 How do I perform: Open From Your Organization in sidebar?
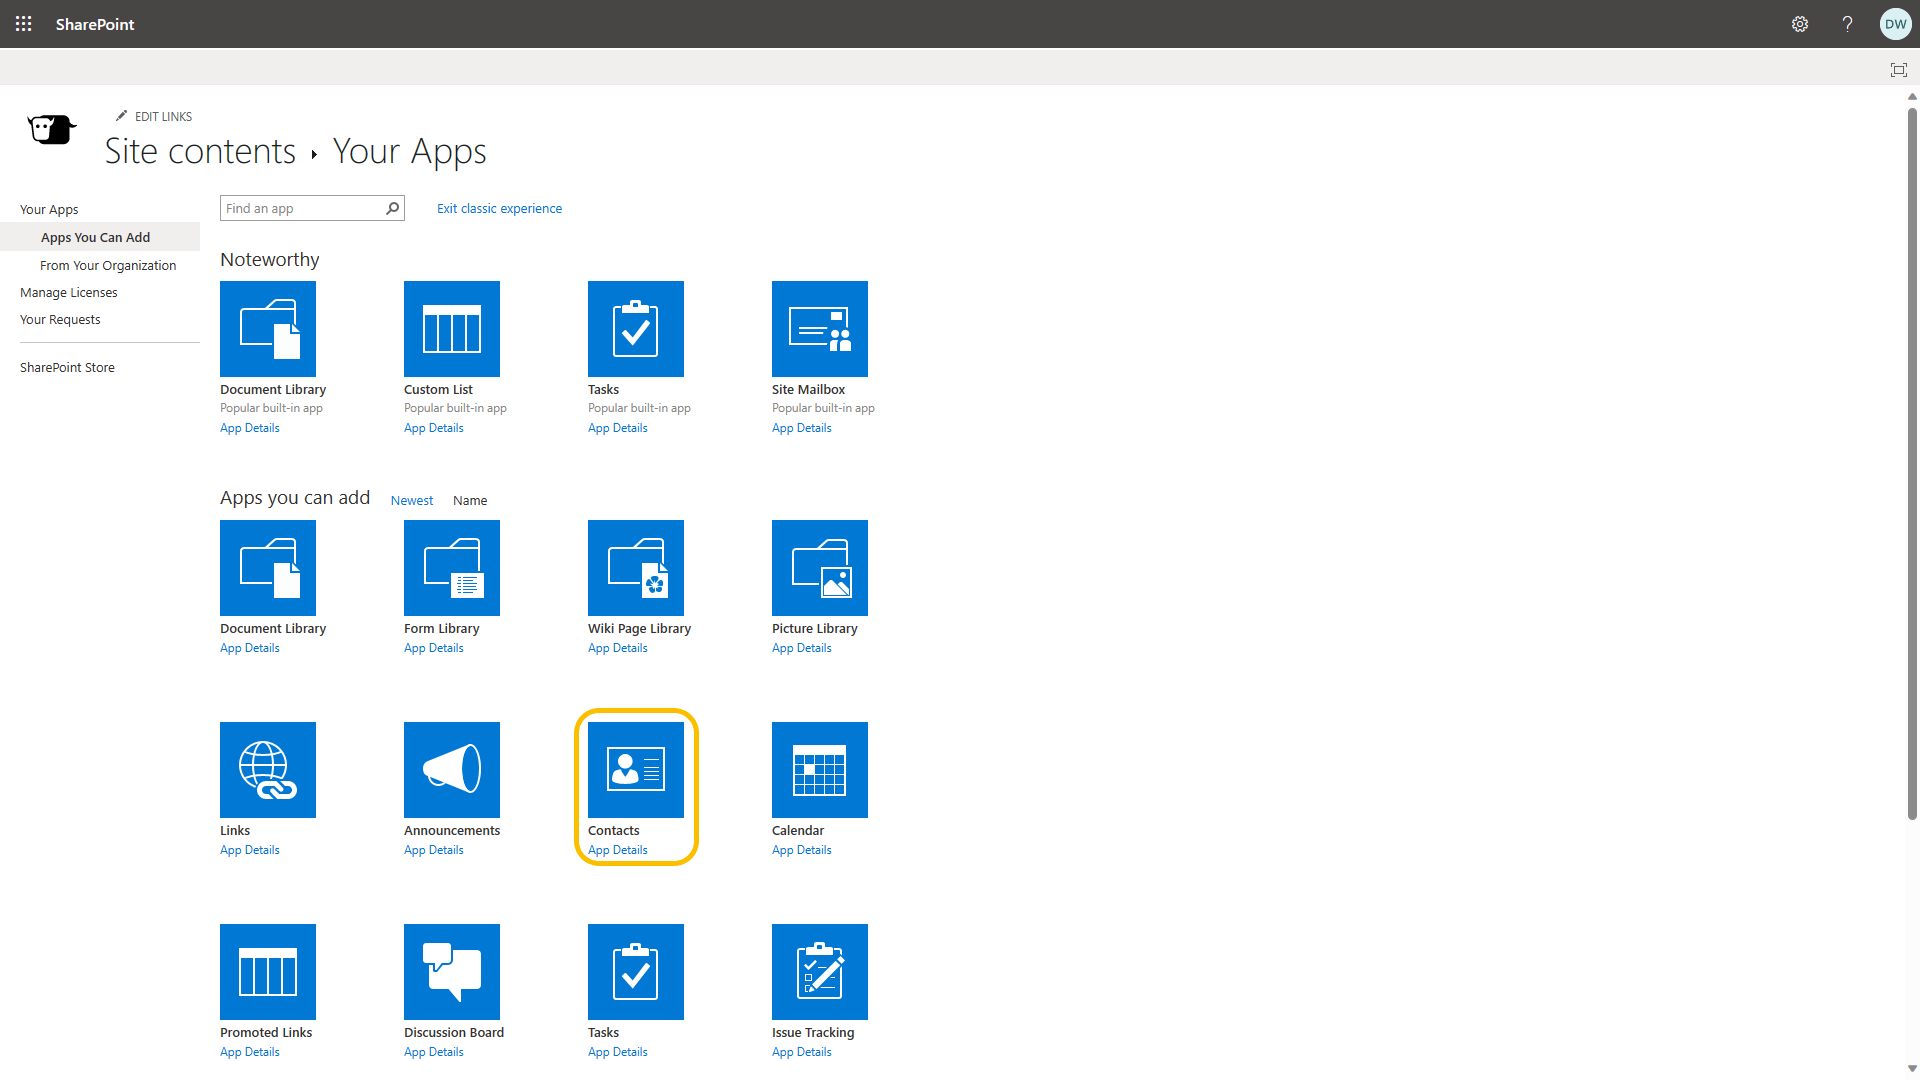click(108, 265)
